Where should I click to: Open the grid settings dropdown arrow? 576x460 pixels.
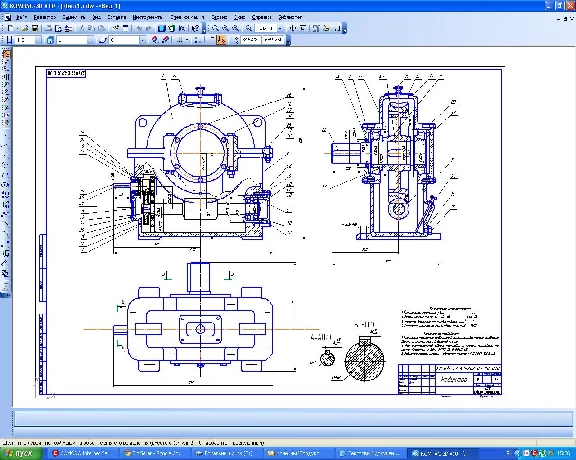tap(187, 40)
